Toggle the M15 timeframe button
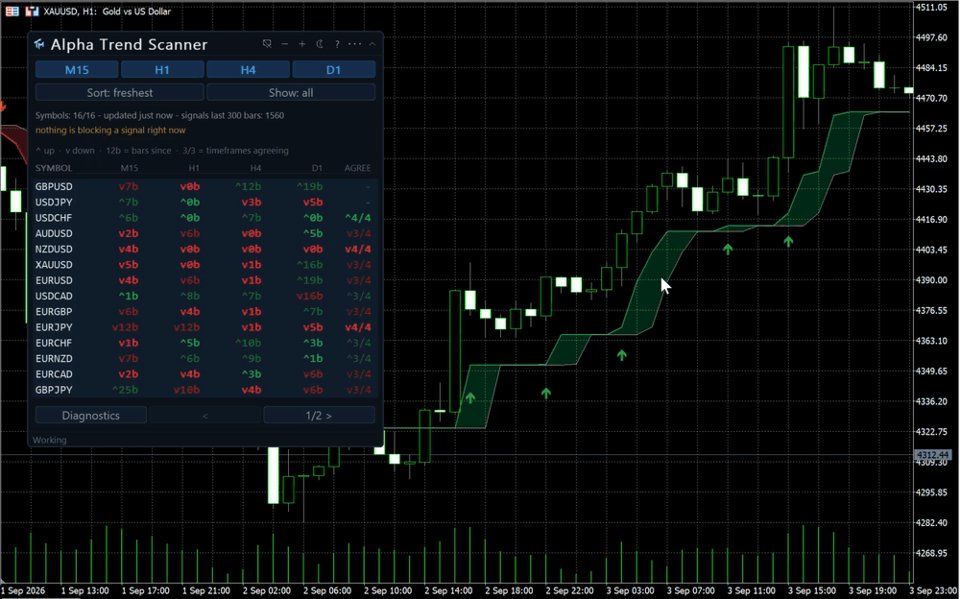960x599 pixels. point(77,70)
